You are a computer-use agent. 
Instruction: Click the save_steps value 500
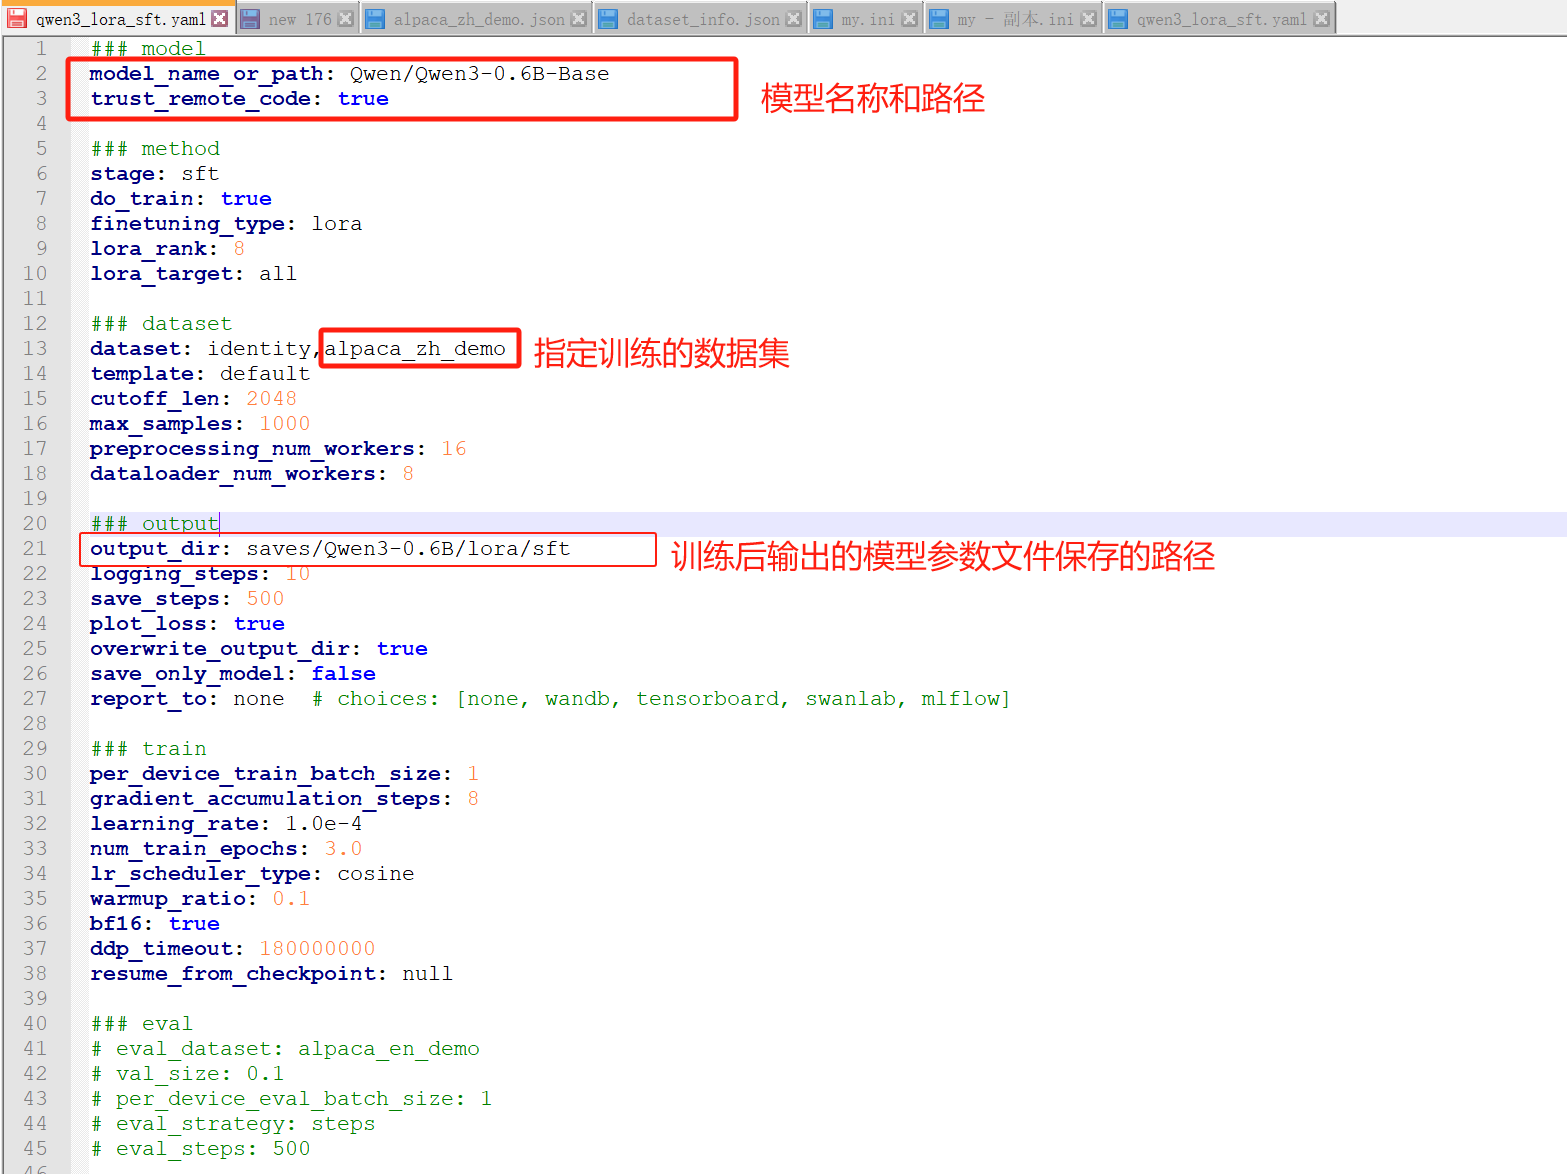265,599
